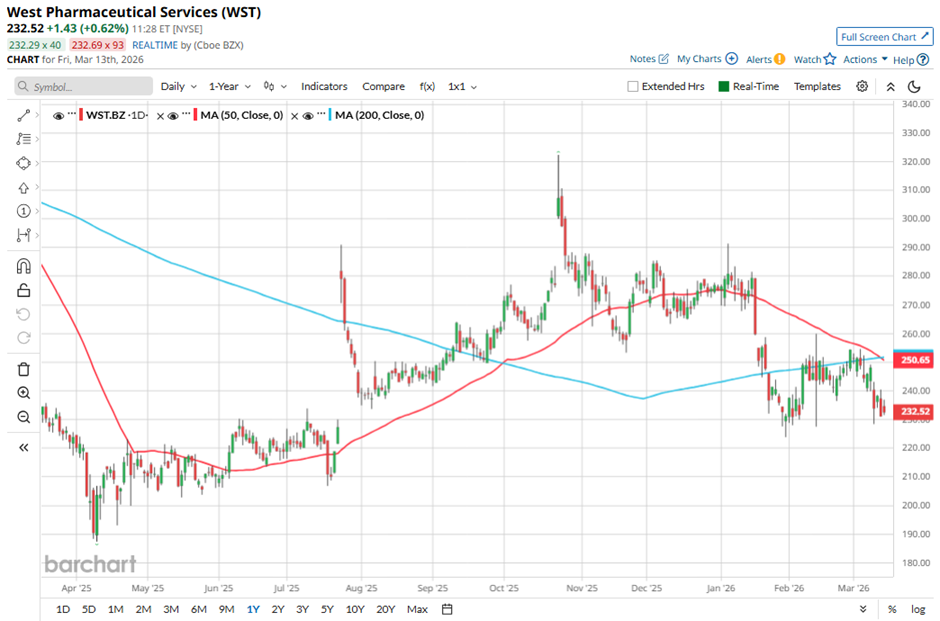Collapse the chart toolbar with up arrows
This screenshot has height=621, width=940.
click(891, 87)
